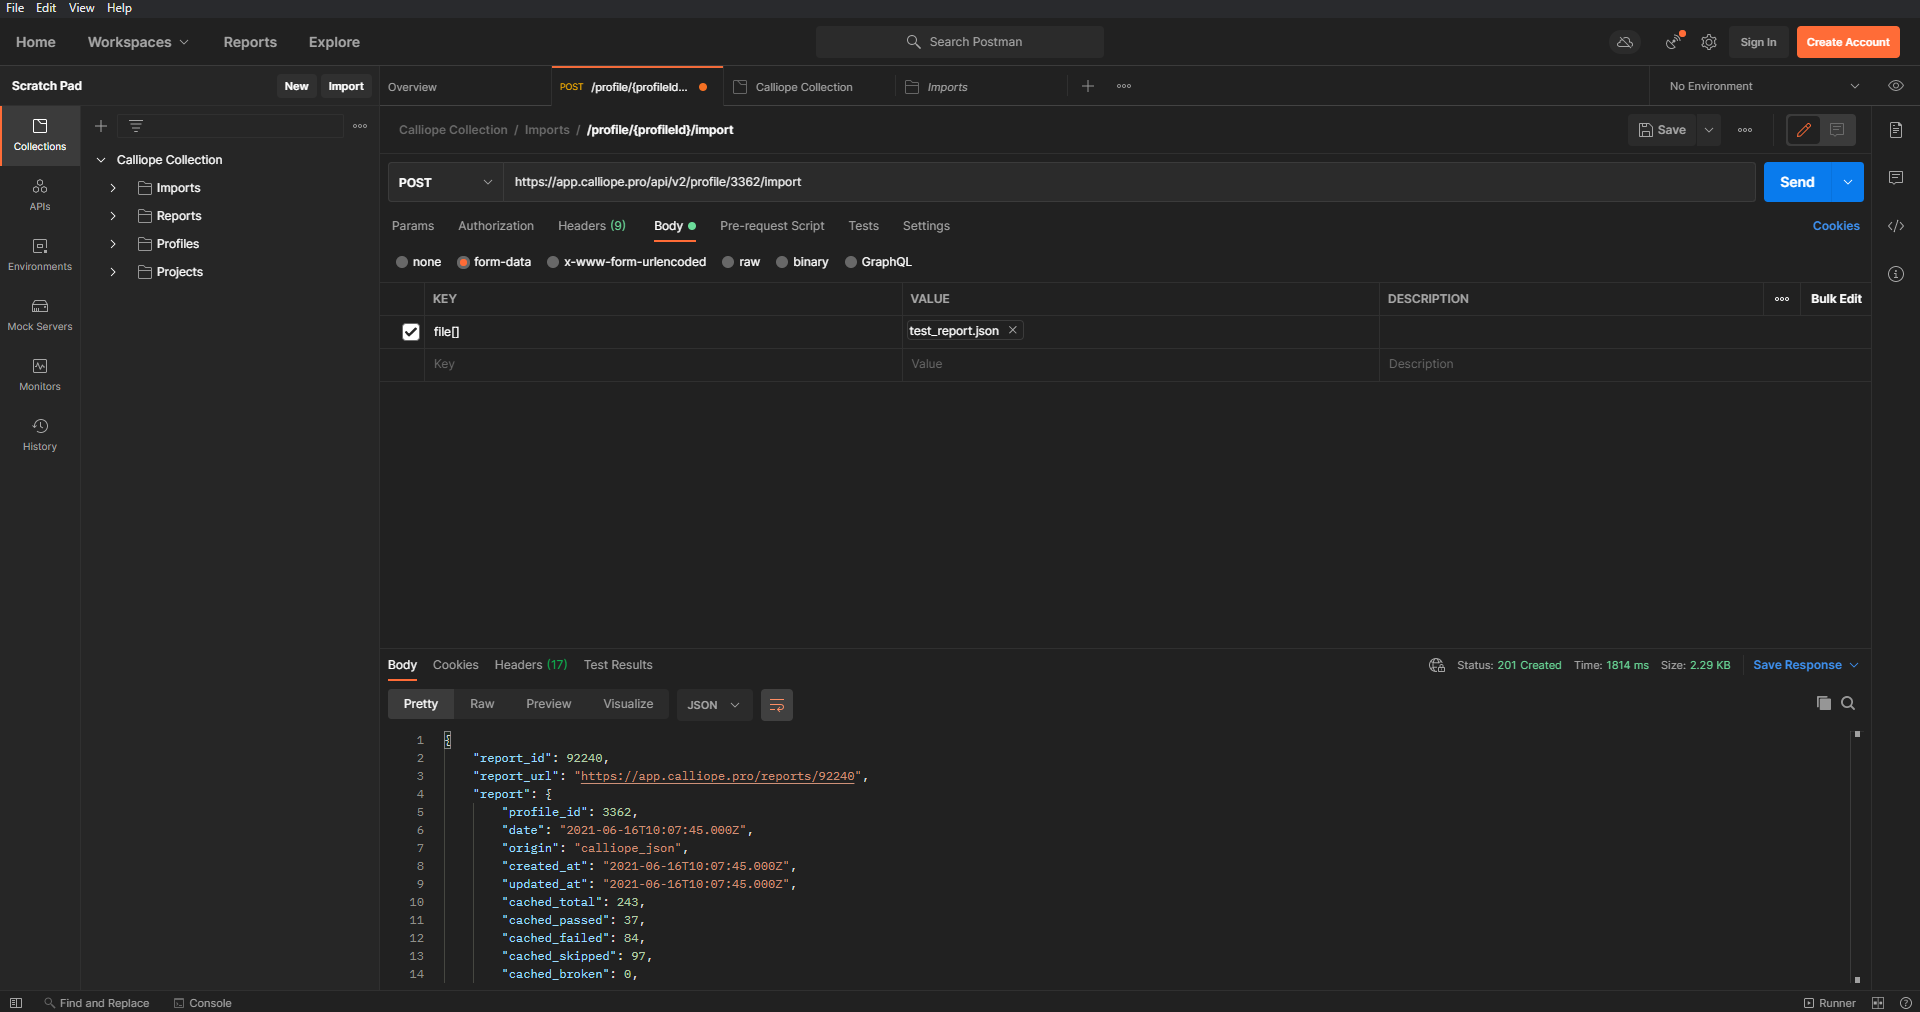Open the Monitors sidebar panel
The height and width of the screenshot is (1012, 1920).
[x=40, y=375]
